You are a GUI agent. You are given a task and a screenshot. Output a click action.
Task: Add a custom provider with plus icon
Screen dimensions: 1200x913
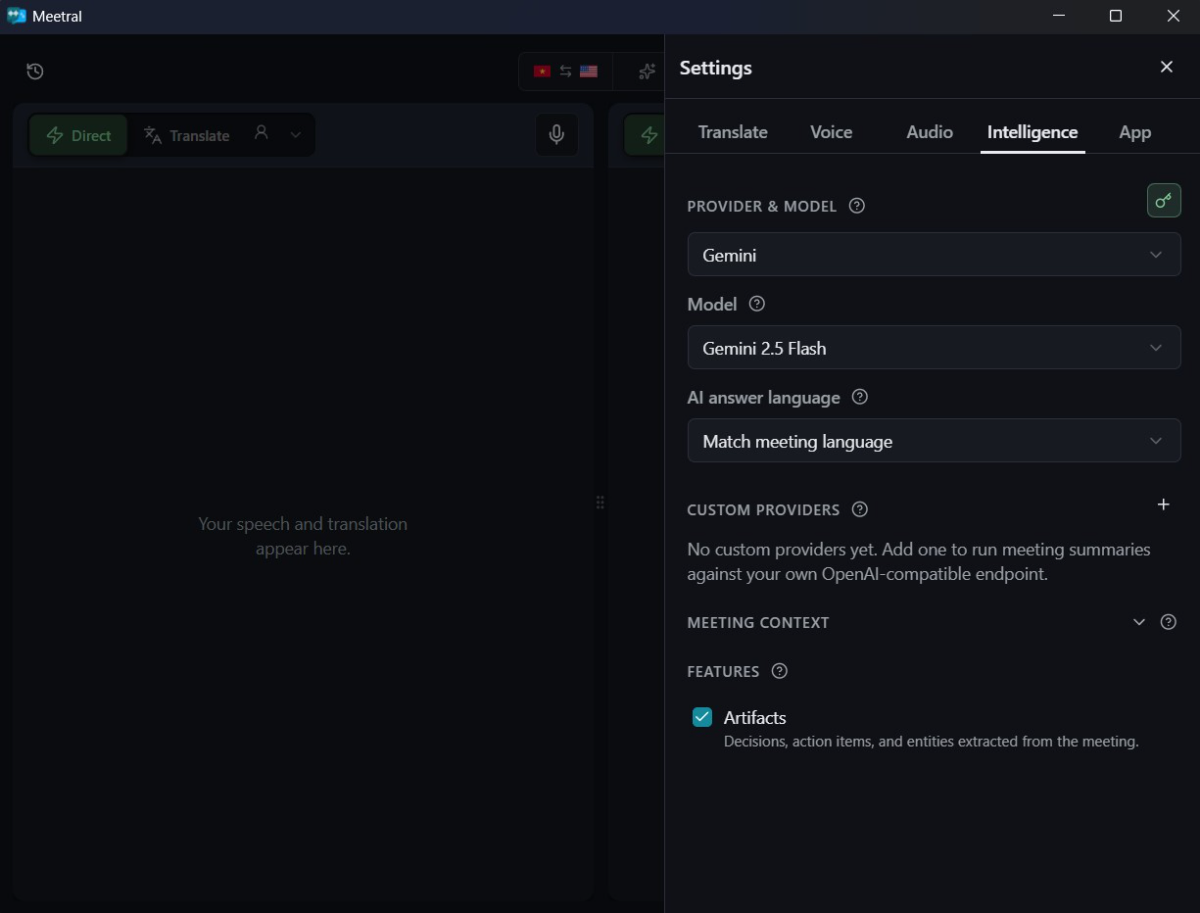click(1163, 505)
